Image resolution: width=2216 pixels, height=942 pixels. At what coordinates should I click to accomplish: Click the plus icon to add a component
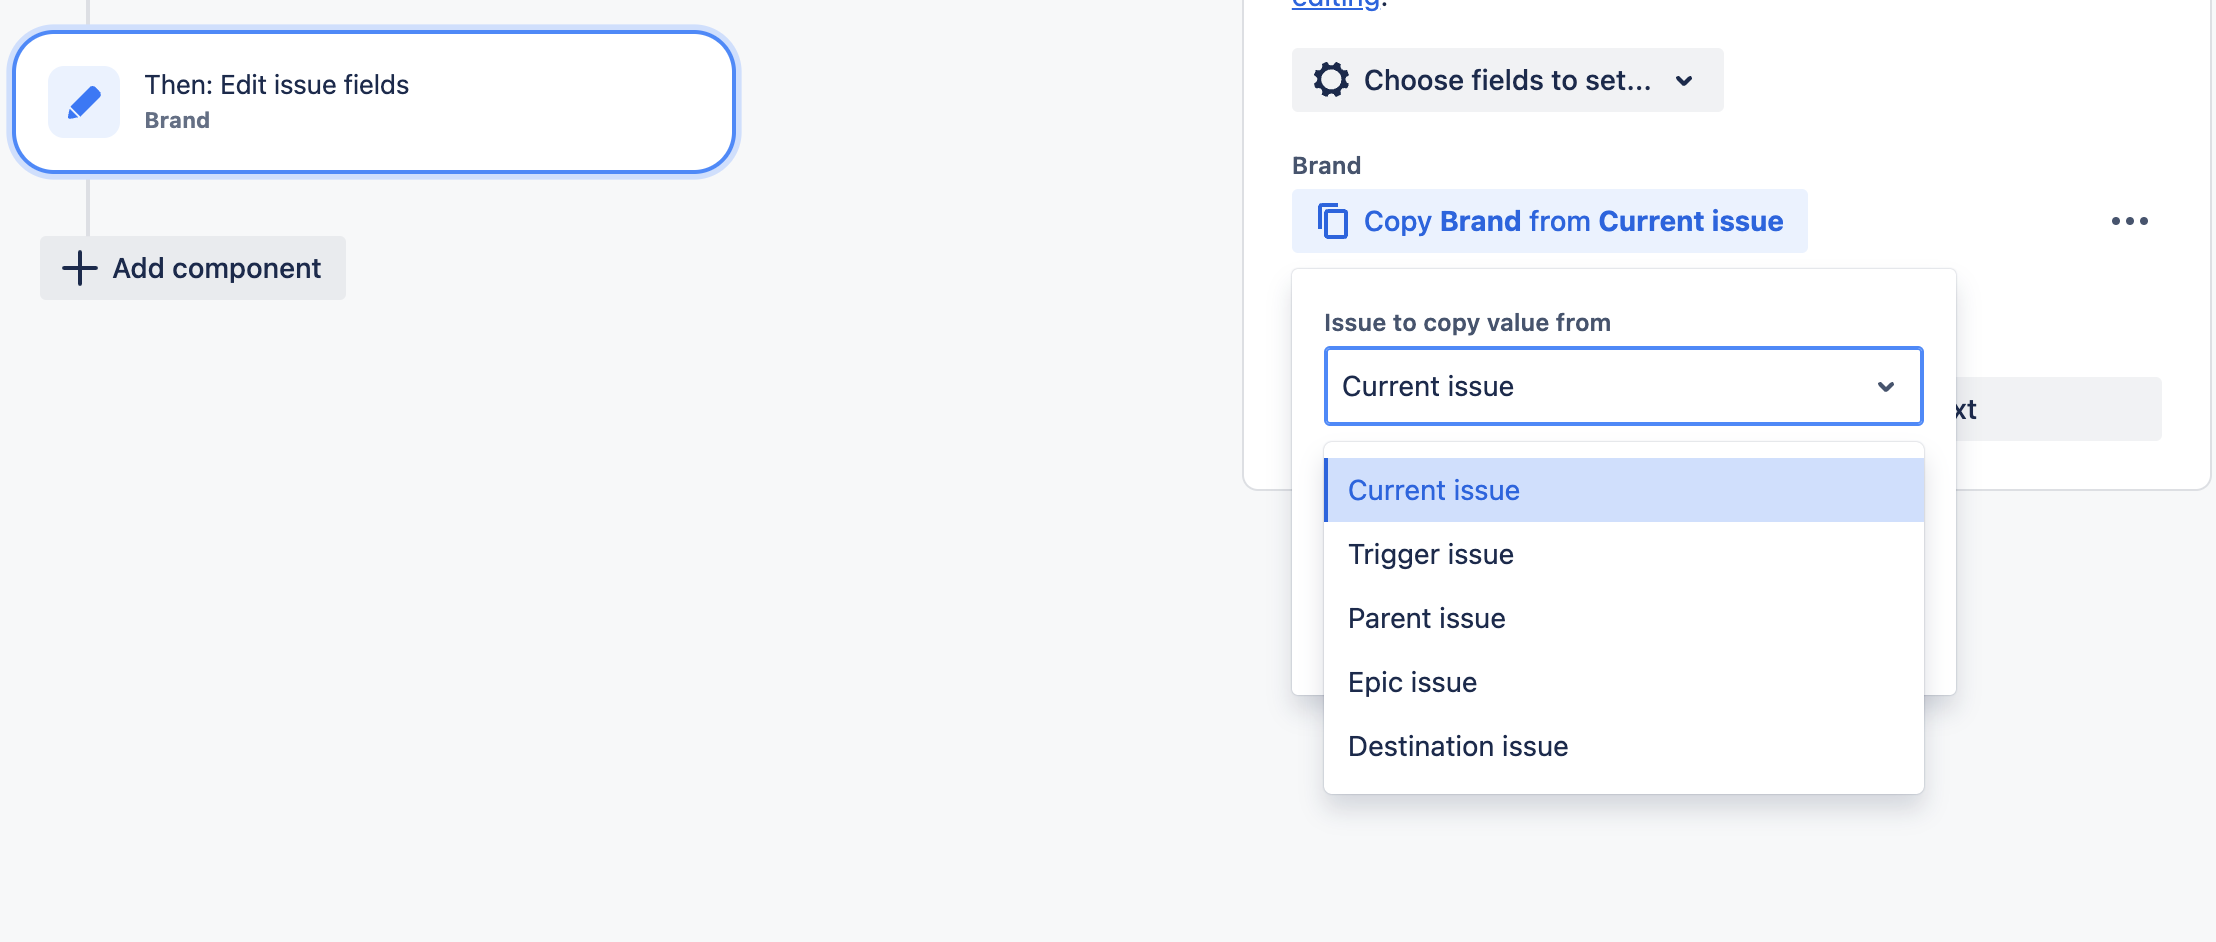78,268
